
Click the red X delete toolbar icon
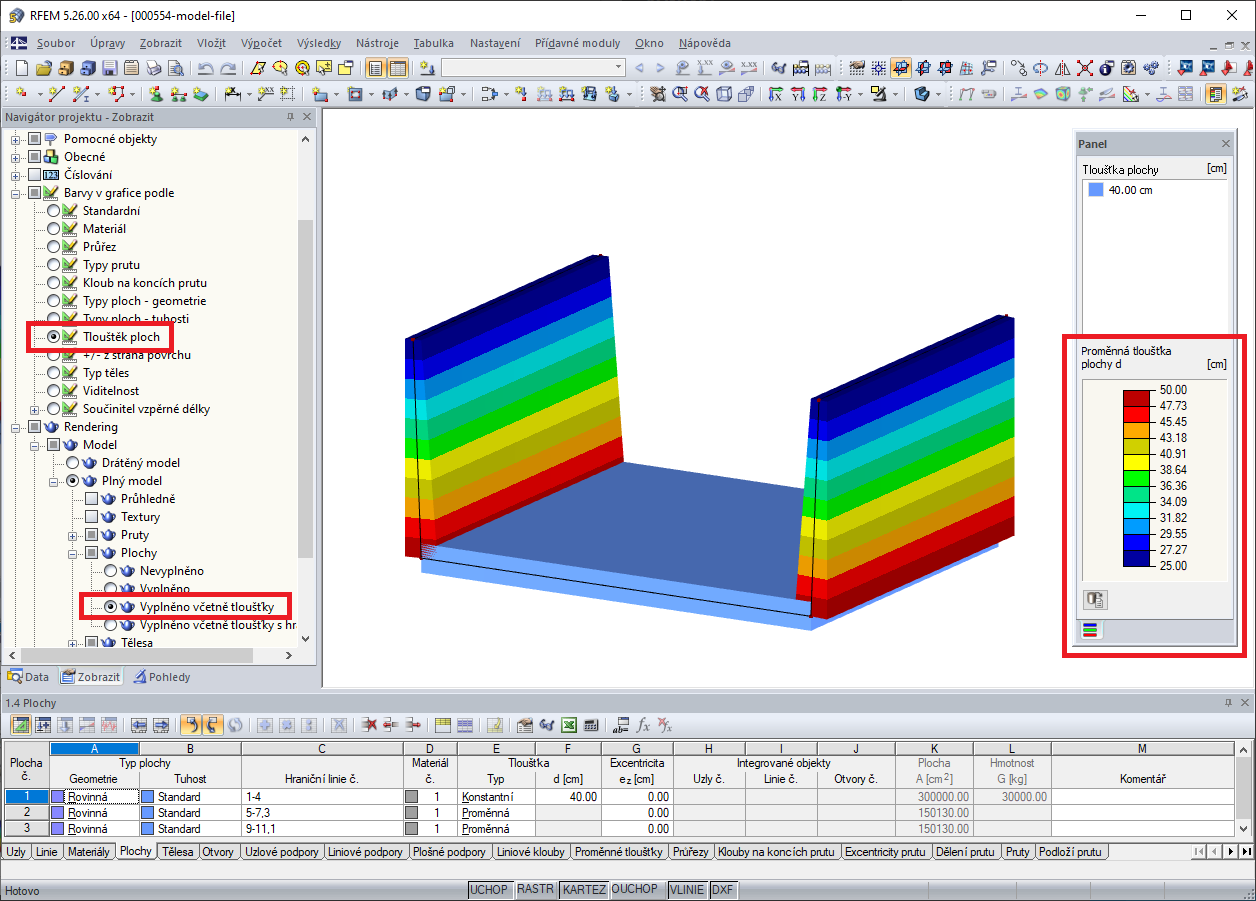point(1084,68)
